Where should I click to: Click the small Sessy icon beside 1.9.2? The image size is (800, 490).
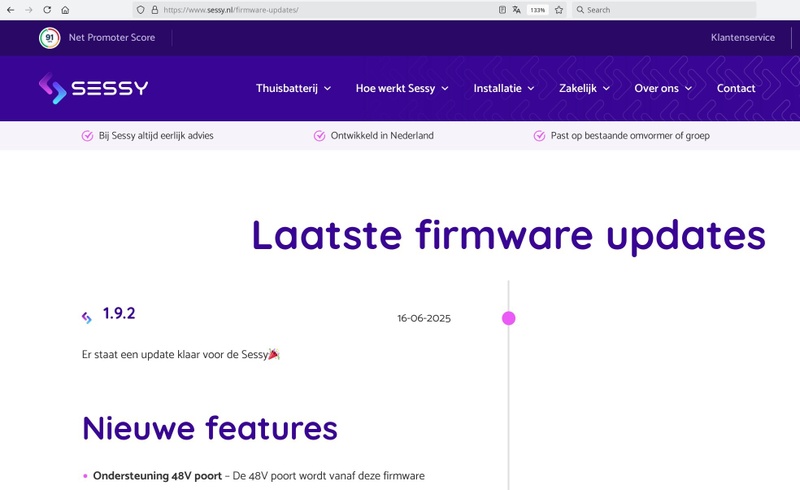[87, 318]
